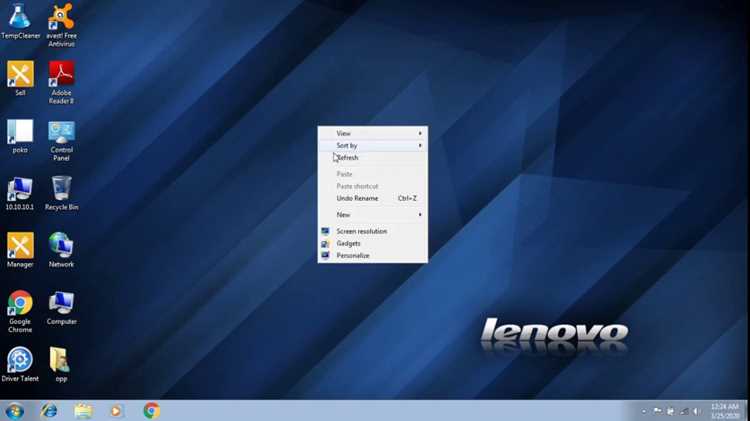Show hidden tray icons arrow
Viewport: 750px width, 421px height.
tap(644, 411)
